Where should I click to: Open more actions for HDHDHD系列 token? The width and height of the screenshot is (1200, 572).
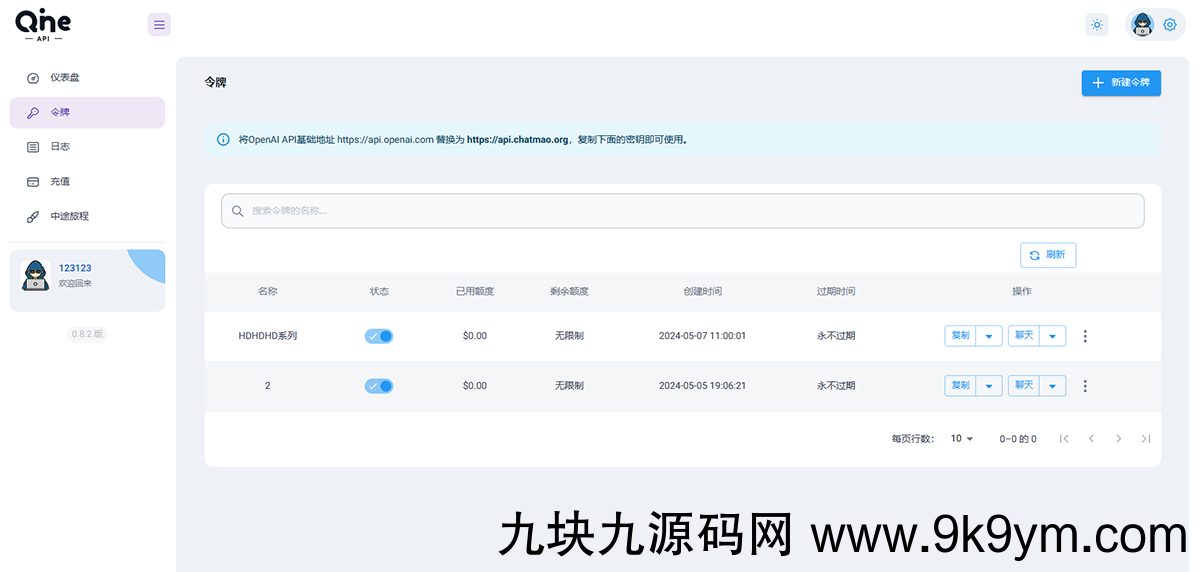click(1085, 336)
